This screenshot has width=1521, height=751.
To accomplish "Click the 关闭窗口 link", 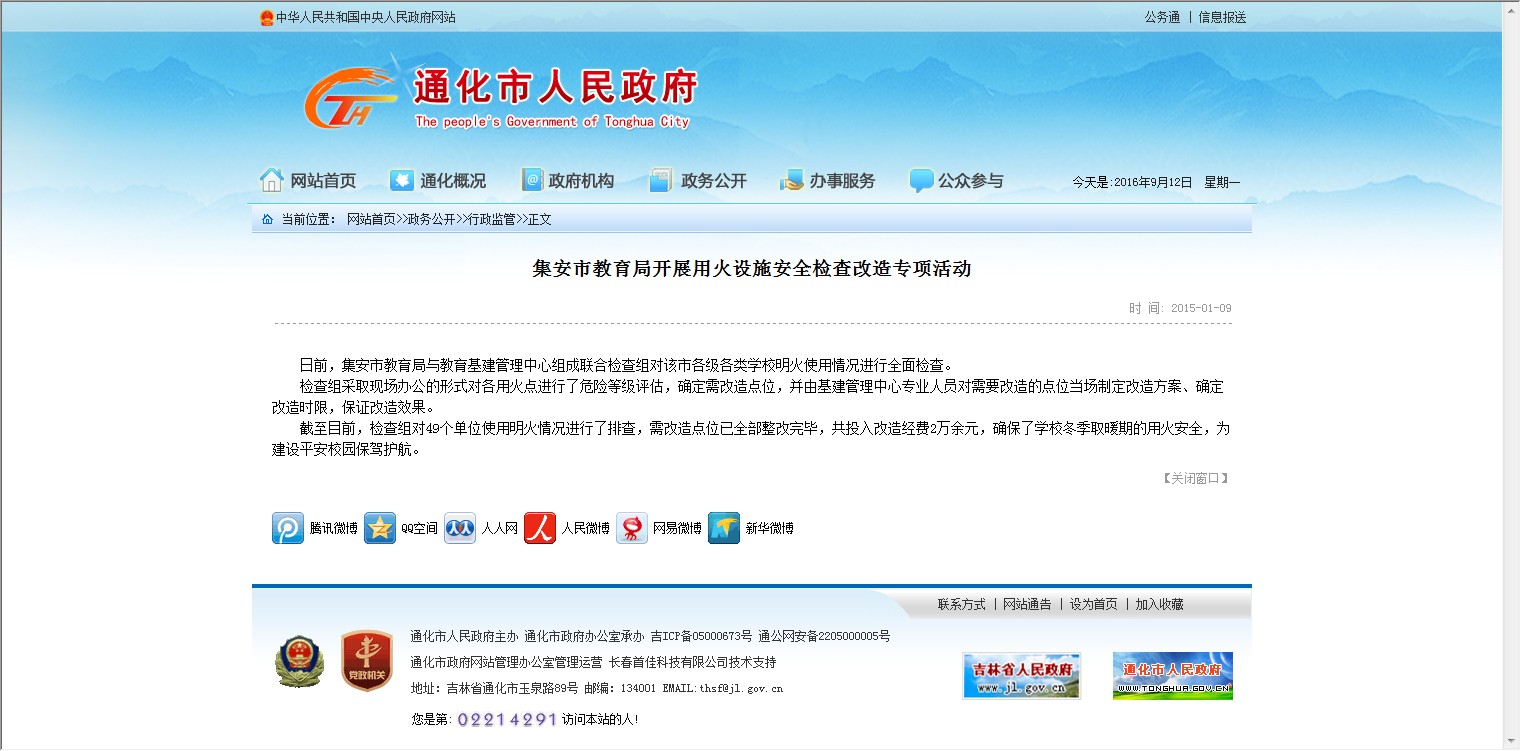I will [x=1195, y=478].
